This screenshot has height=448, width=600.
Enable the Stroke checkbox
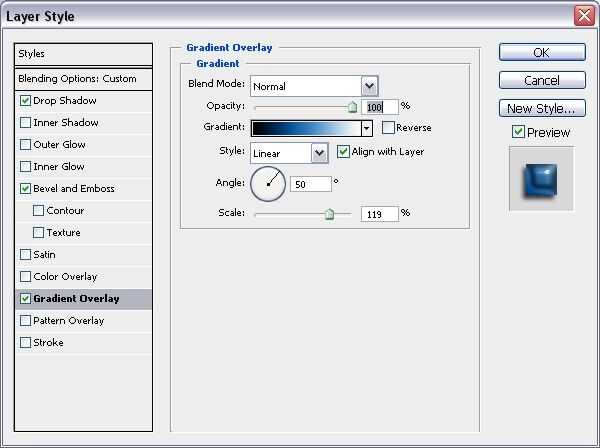click(x=25, y=343)
